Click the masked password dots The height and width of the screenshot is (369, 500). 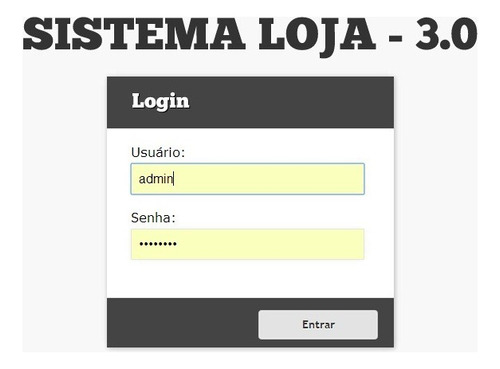[x=158, y=244]
